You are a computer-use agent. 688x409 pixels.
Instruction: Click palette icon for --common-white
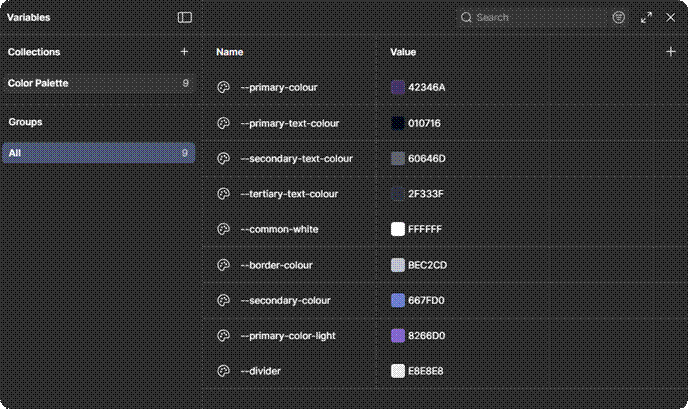(x=223, y=229)
